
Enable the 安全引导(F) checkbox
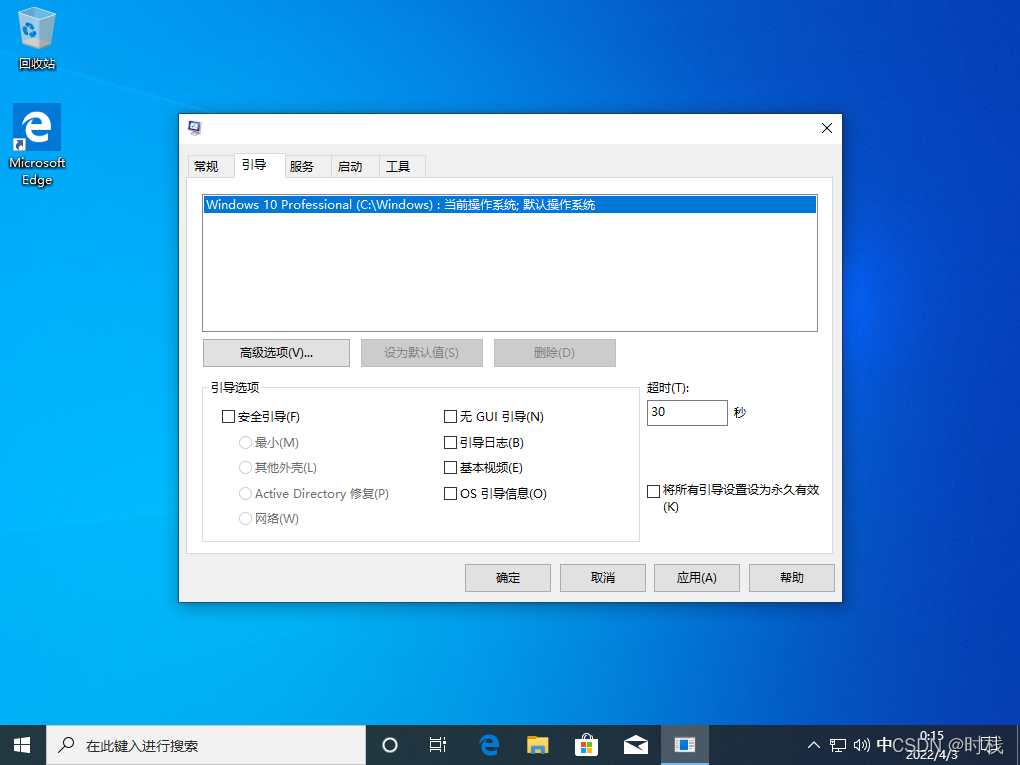(228, 417)
